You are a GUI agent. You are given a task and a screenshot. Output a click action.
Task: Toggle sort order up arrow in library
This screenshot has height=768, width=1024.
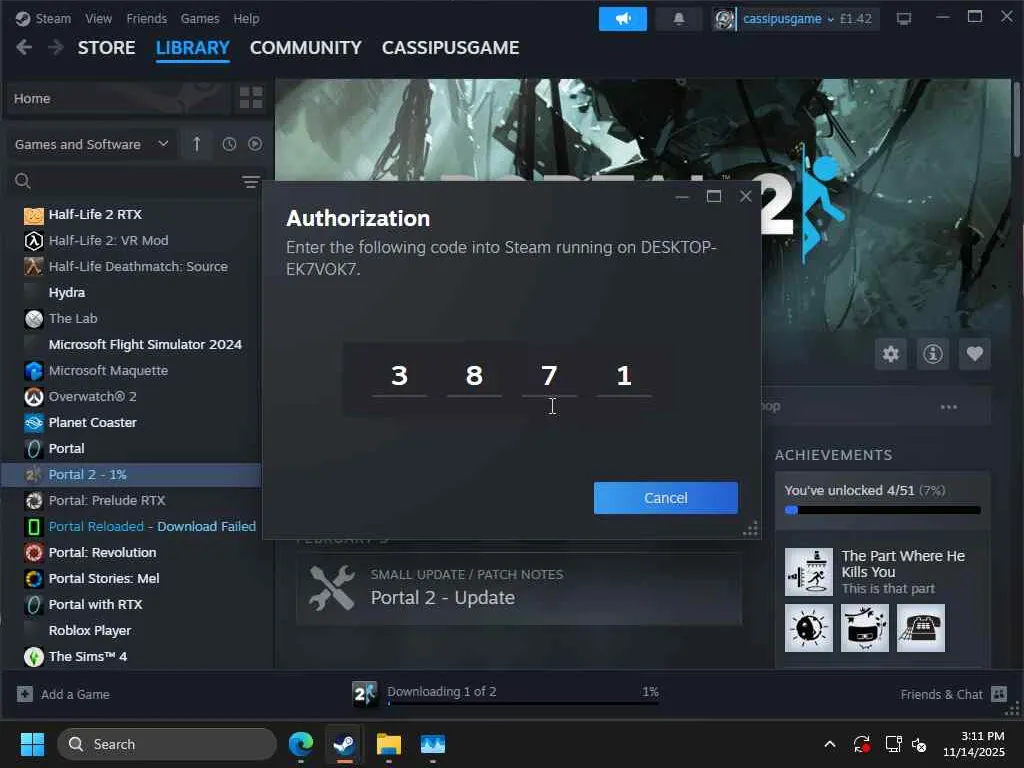(x=197, y=144)
